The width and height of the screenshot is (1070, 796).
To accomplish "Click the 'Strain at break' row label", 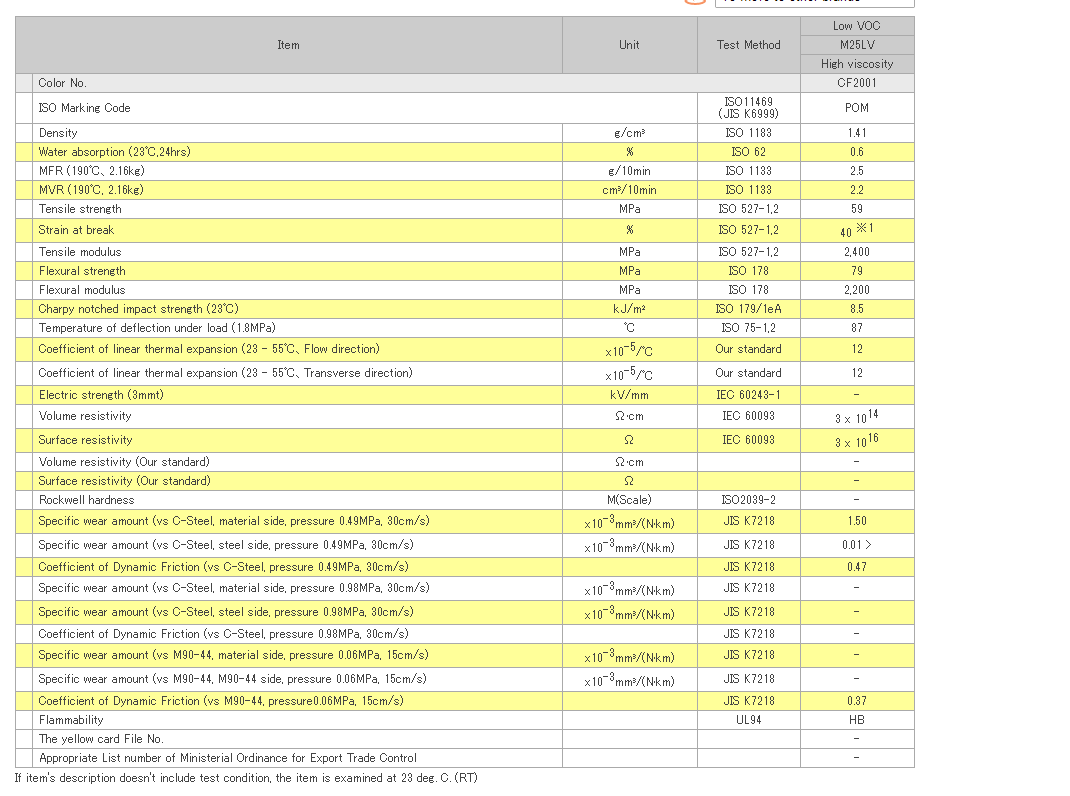I will point(76,230).
